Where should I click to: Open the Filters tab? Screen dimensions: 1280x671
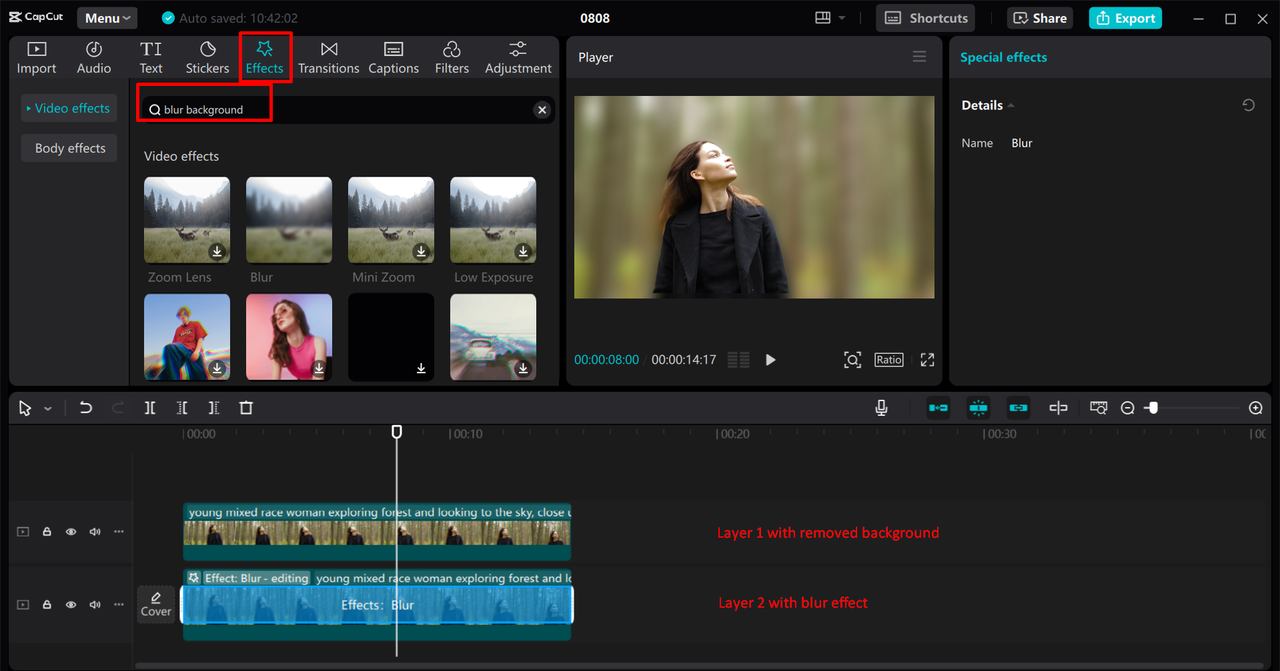click(x=452, y=58)
